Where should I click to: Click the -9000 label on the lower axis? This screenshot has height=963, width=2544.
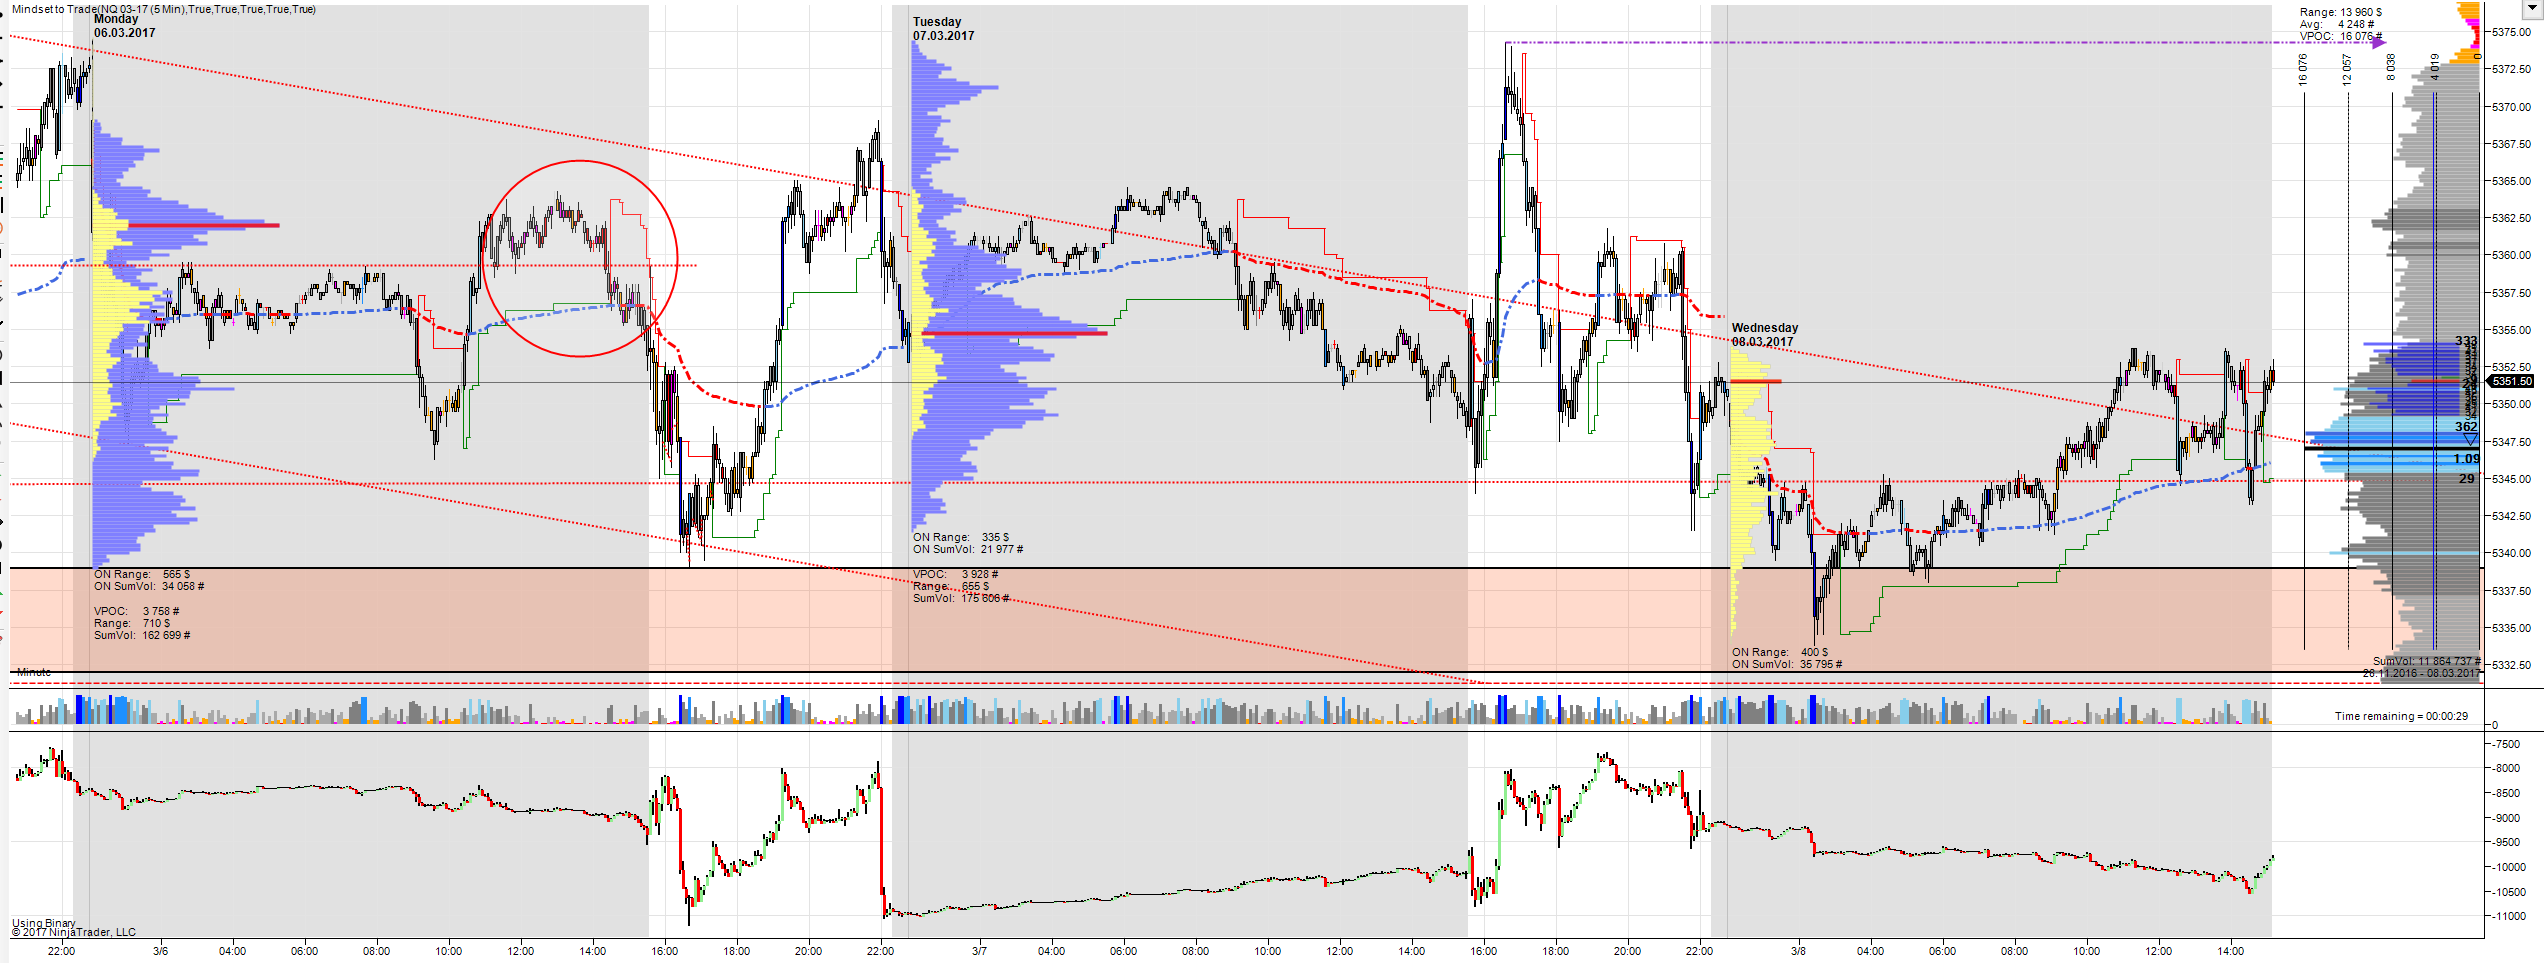point(2505,818)
